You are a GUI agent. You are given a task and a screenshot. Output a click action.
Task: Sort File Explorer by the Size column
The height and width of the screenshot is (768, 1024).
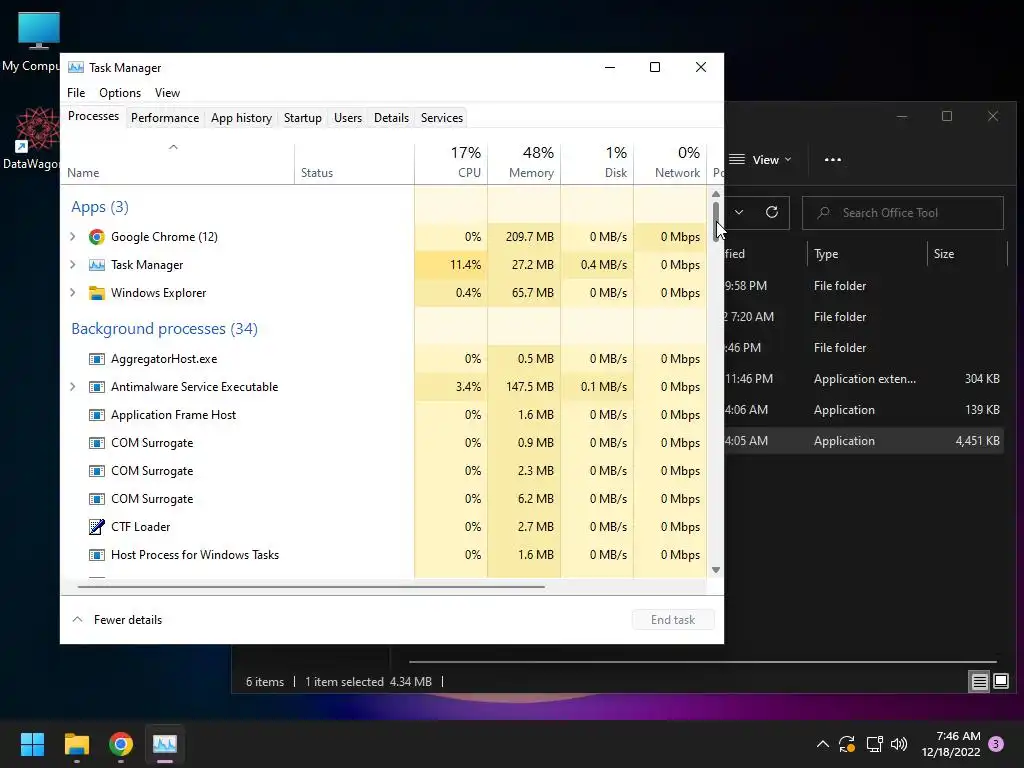coord(967,254)
